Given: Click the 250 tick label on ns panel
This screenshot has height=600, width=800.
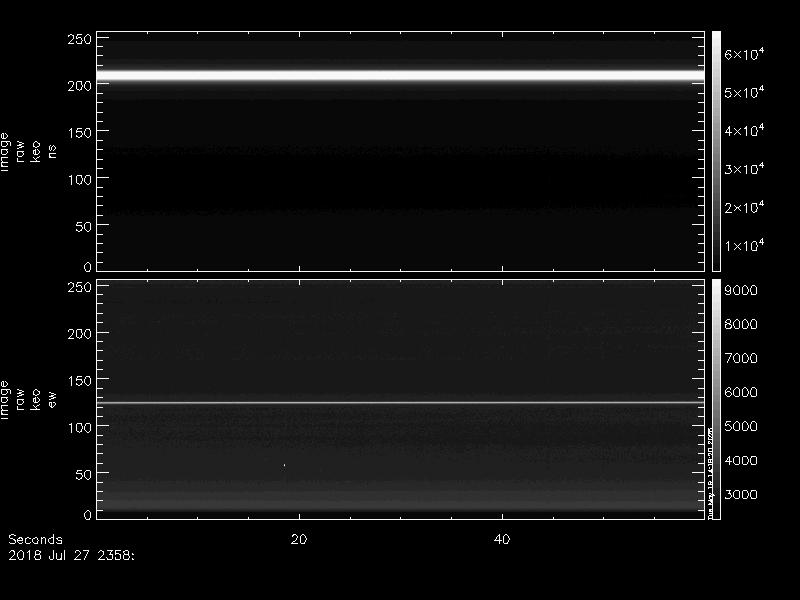Looking at the screenshot, I should point(80,39).
